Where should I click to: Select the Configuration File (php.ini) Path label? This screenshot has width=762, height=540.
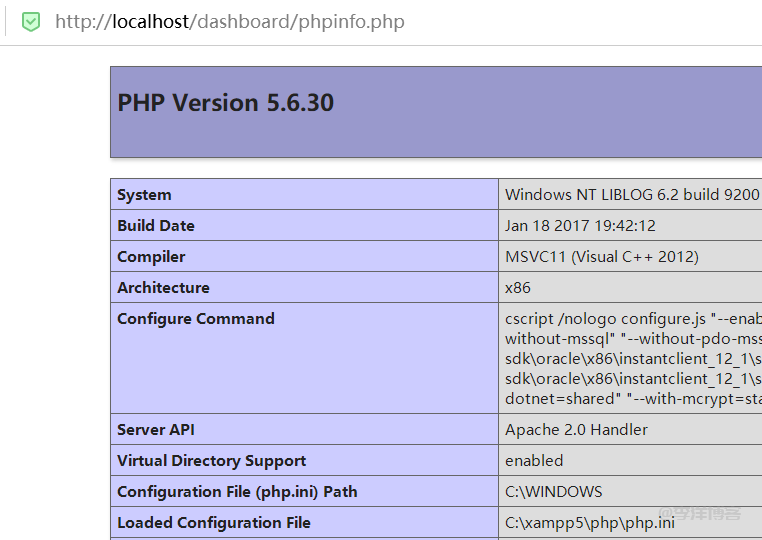coord(237,492)
